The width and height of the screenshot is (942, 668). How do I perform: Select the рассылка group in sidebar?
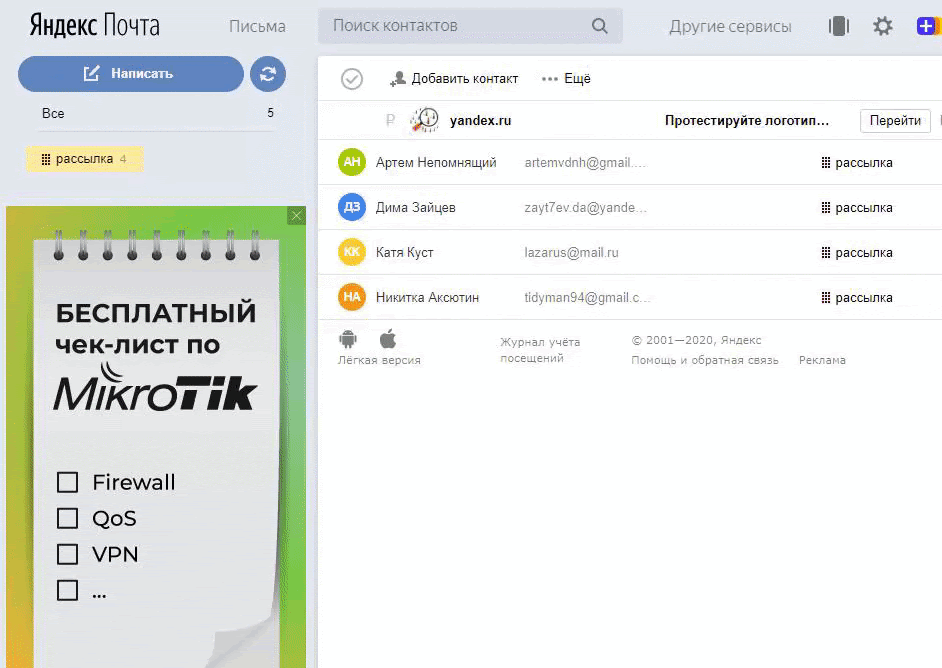pyautogui.click(x=85, y=159)
